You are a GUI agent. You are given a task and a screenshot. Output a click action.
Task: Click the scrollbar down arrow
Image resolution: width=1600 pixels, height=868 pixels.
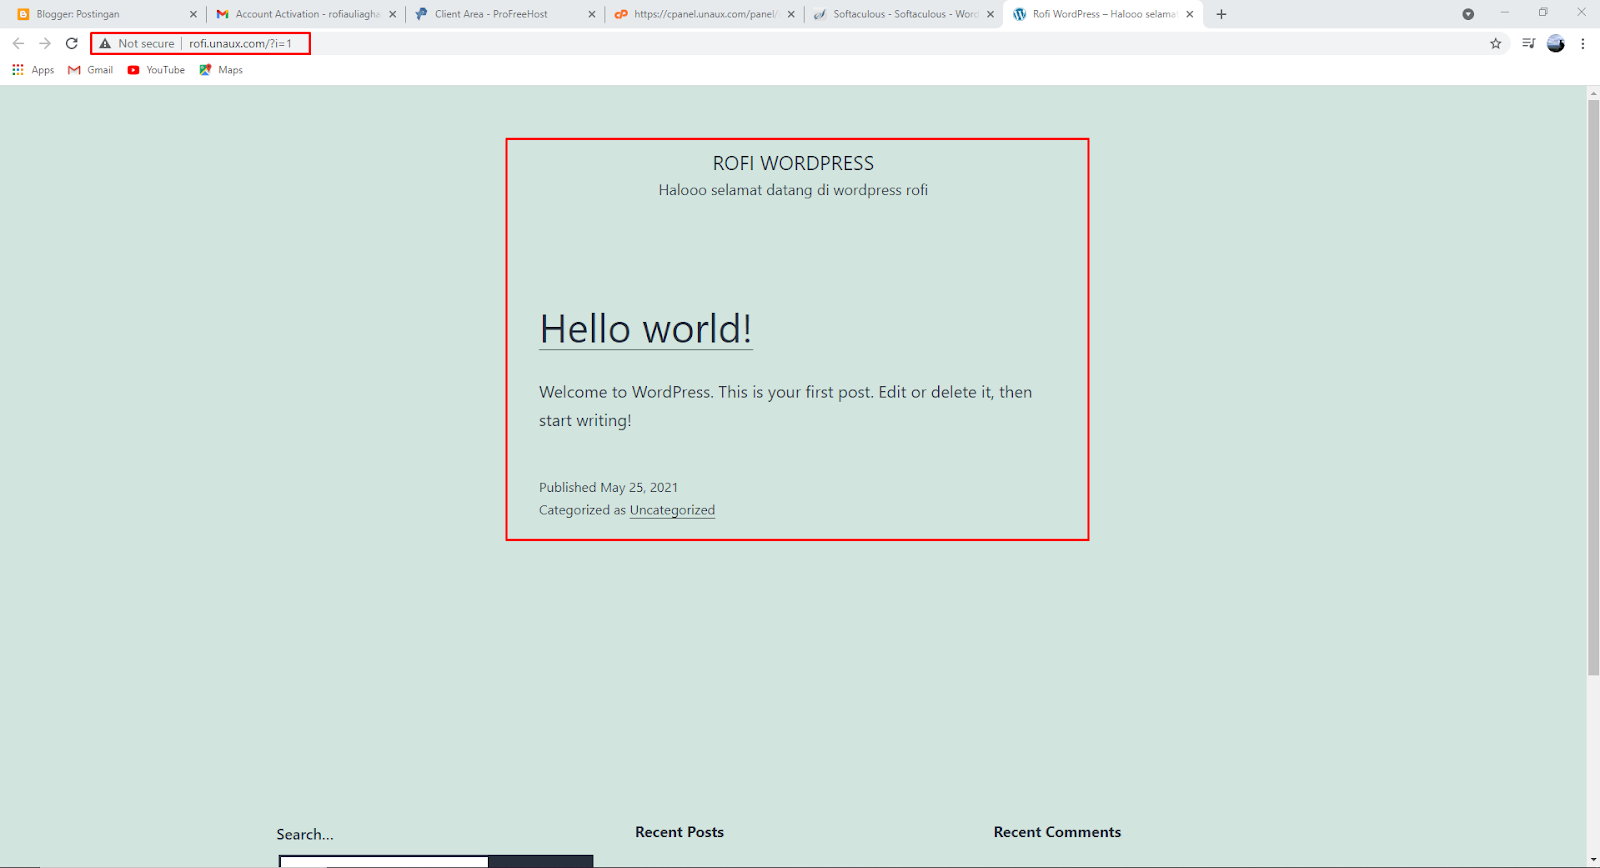[x=1593, y=861]
